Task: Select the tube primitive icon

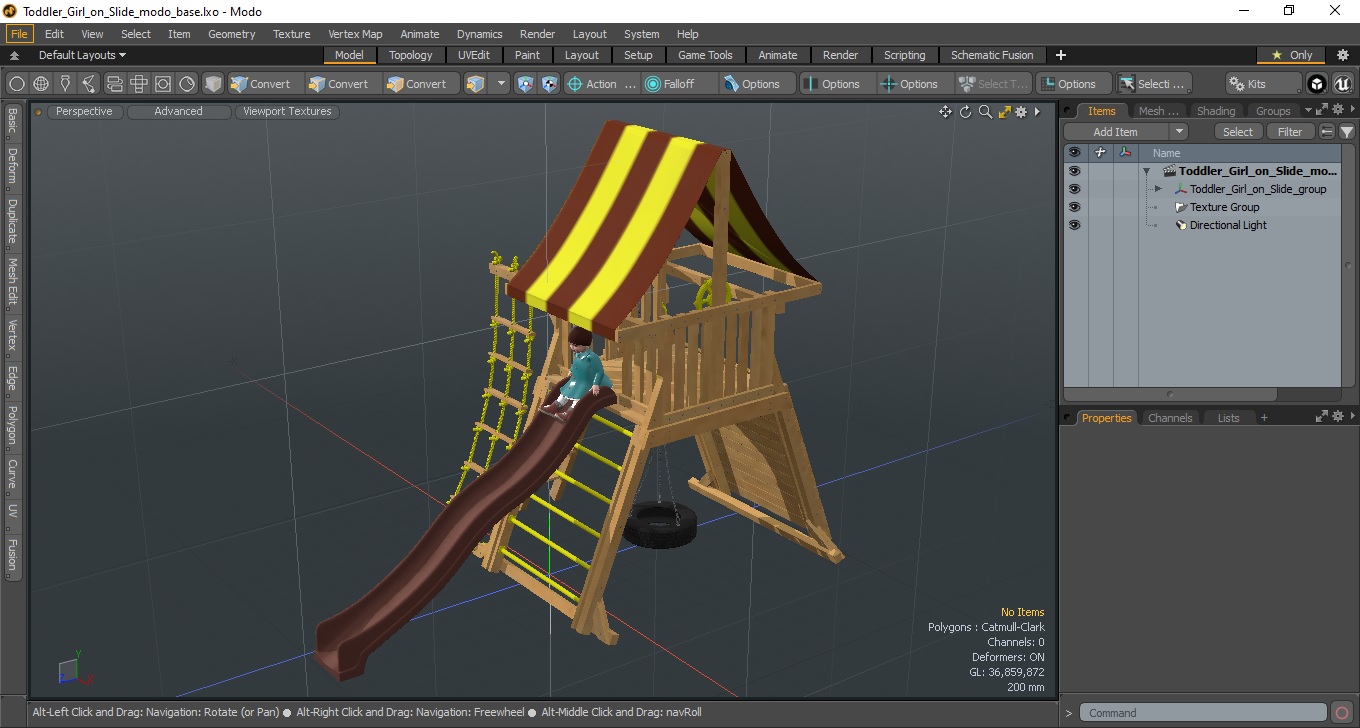Action: [162, 84]
